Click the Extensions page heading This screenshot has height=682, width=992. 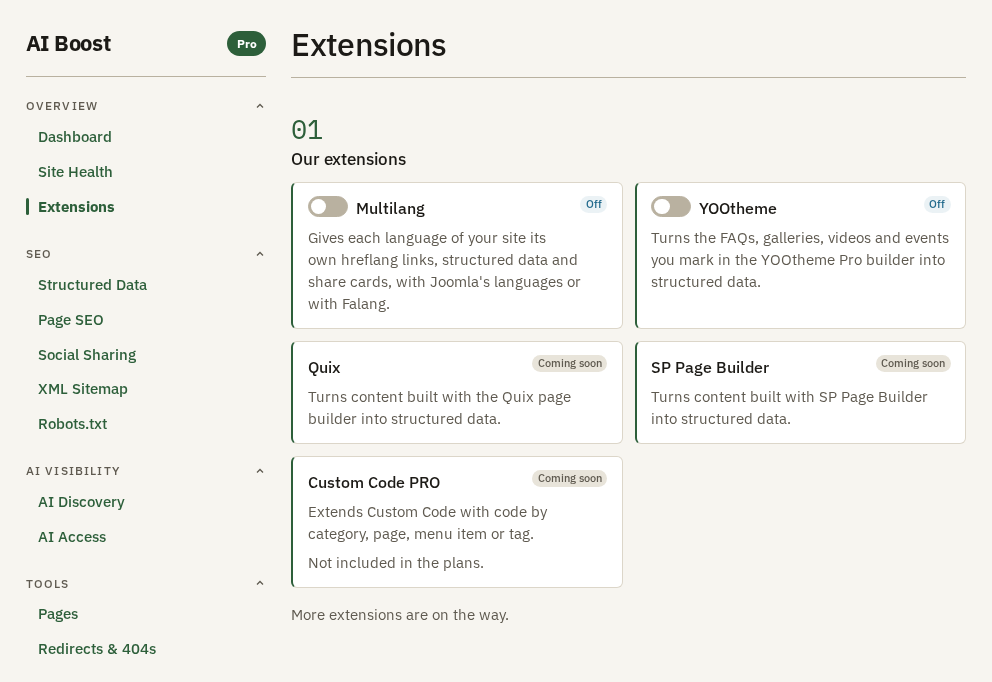click(x=369, y=46)
